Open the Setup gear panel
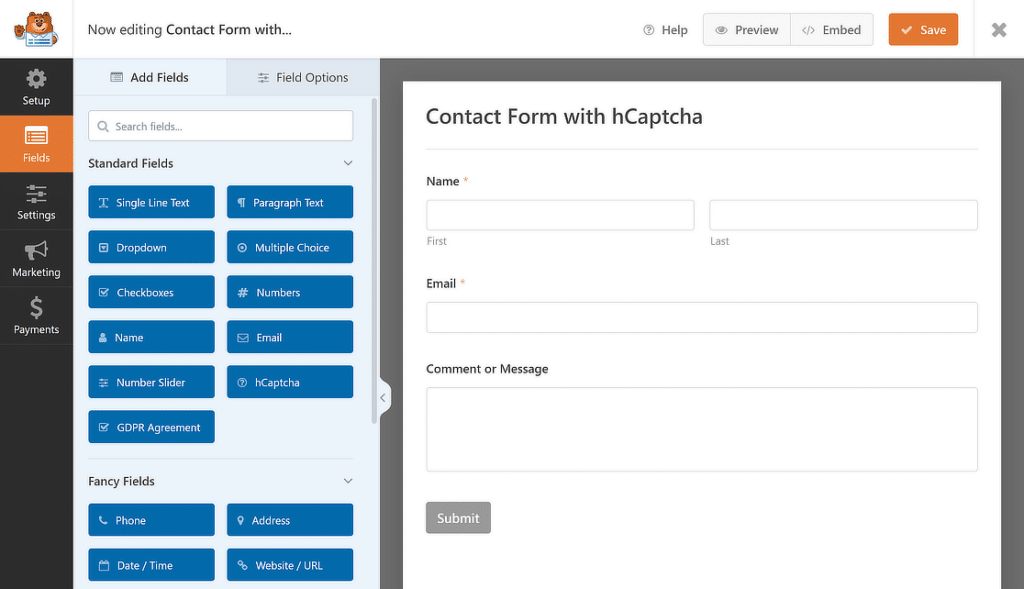The image size is (1024, 589). pyautogui.click(x=36, y=87)
